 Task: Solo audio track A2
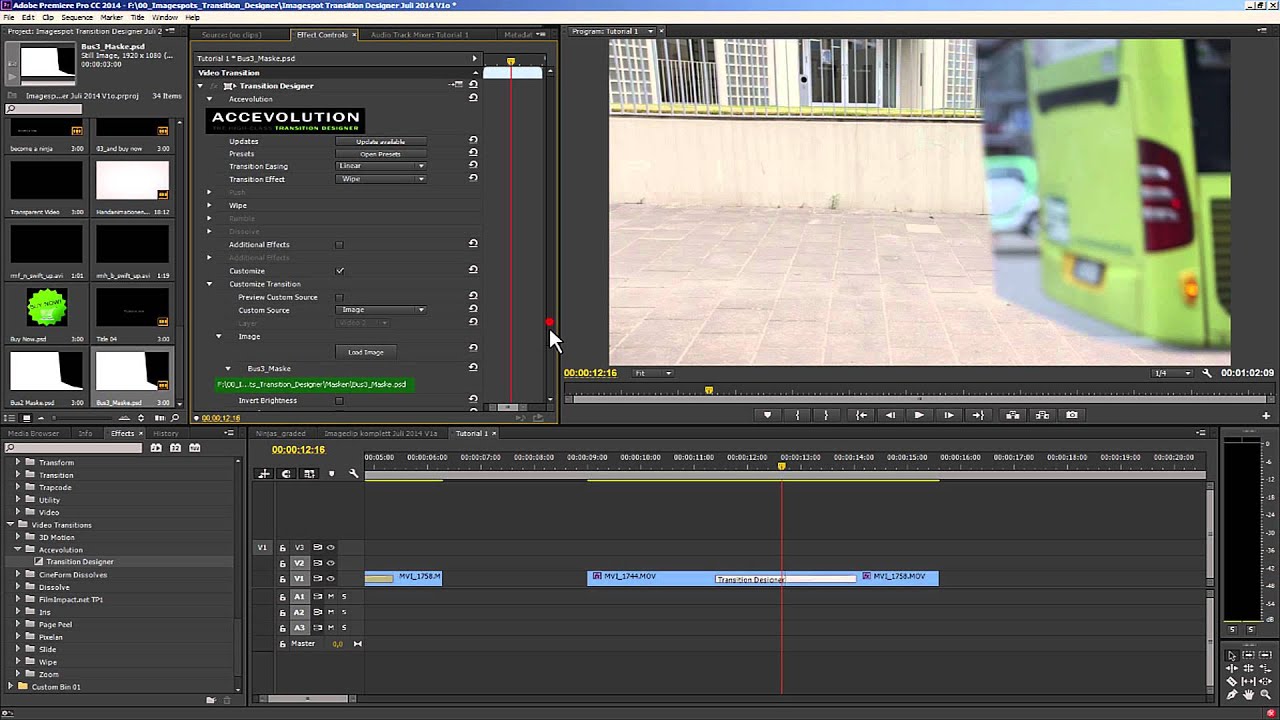click(344, 612)
